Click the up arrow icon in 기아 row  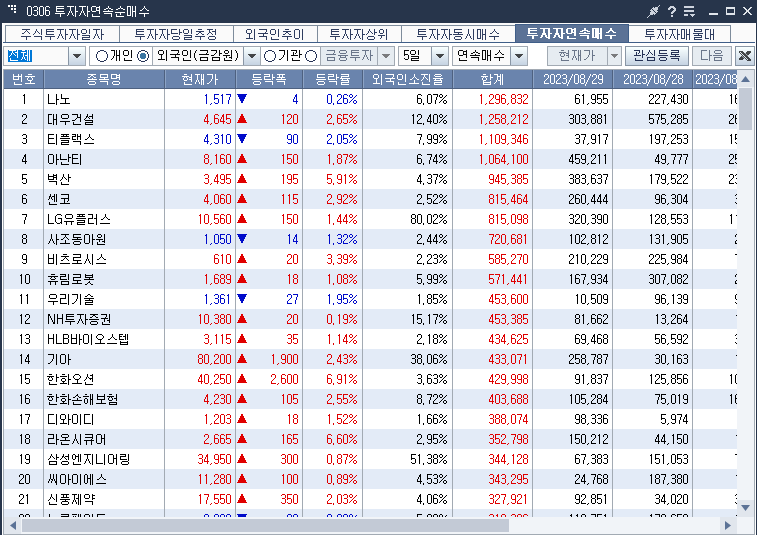tap(242, 359)
